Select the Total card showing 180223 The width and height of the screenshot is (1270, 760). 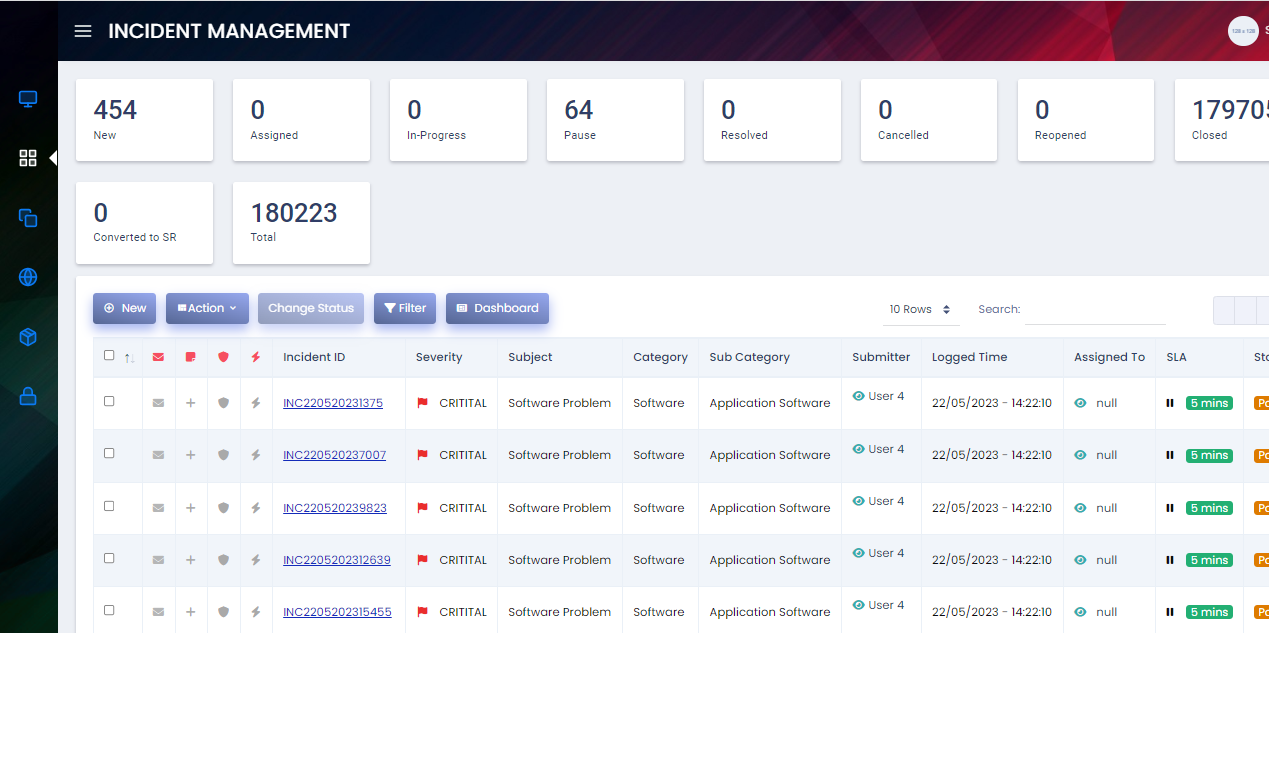pos(301,223)
